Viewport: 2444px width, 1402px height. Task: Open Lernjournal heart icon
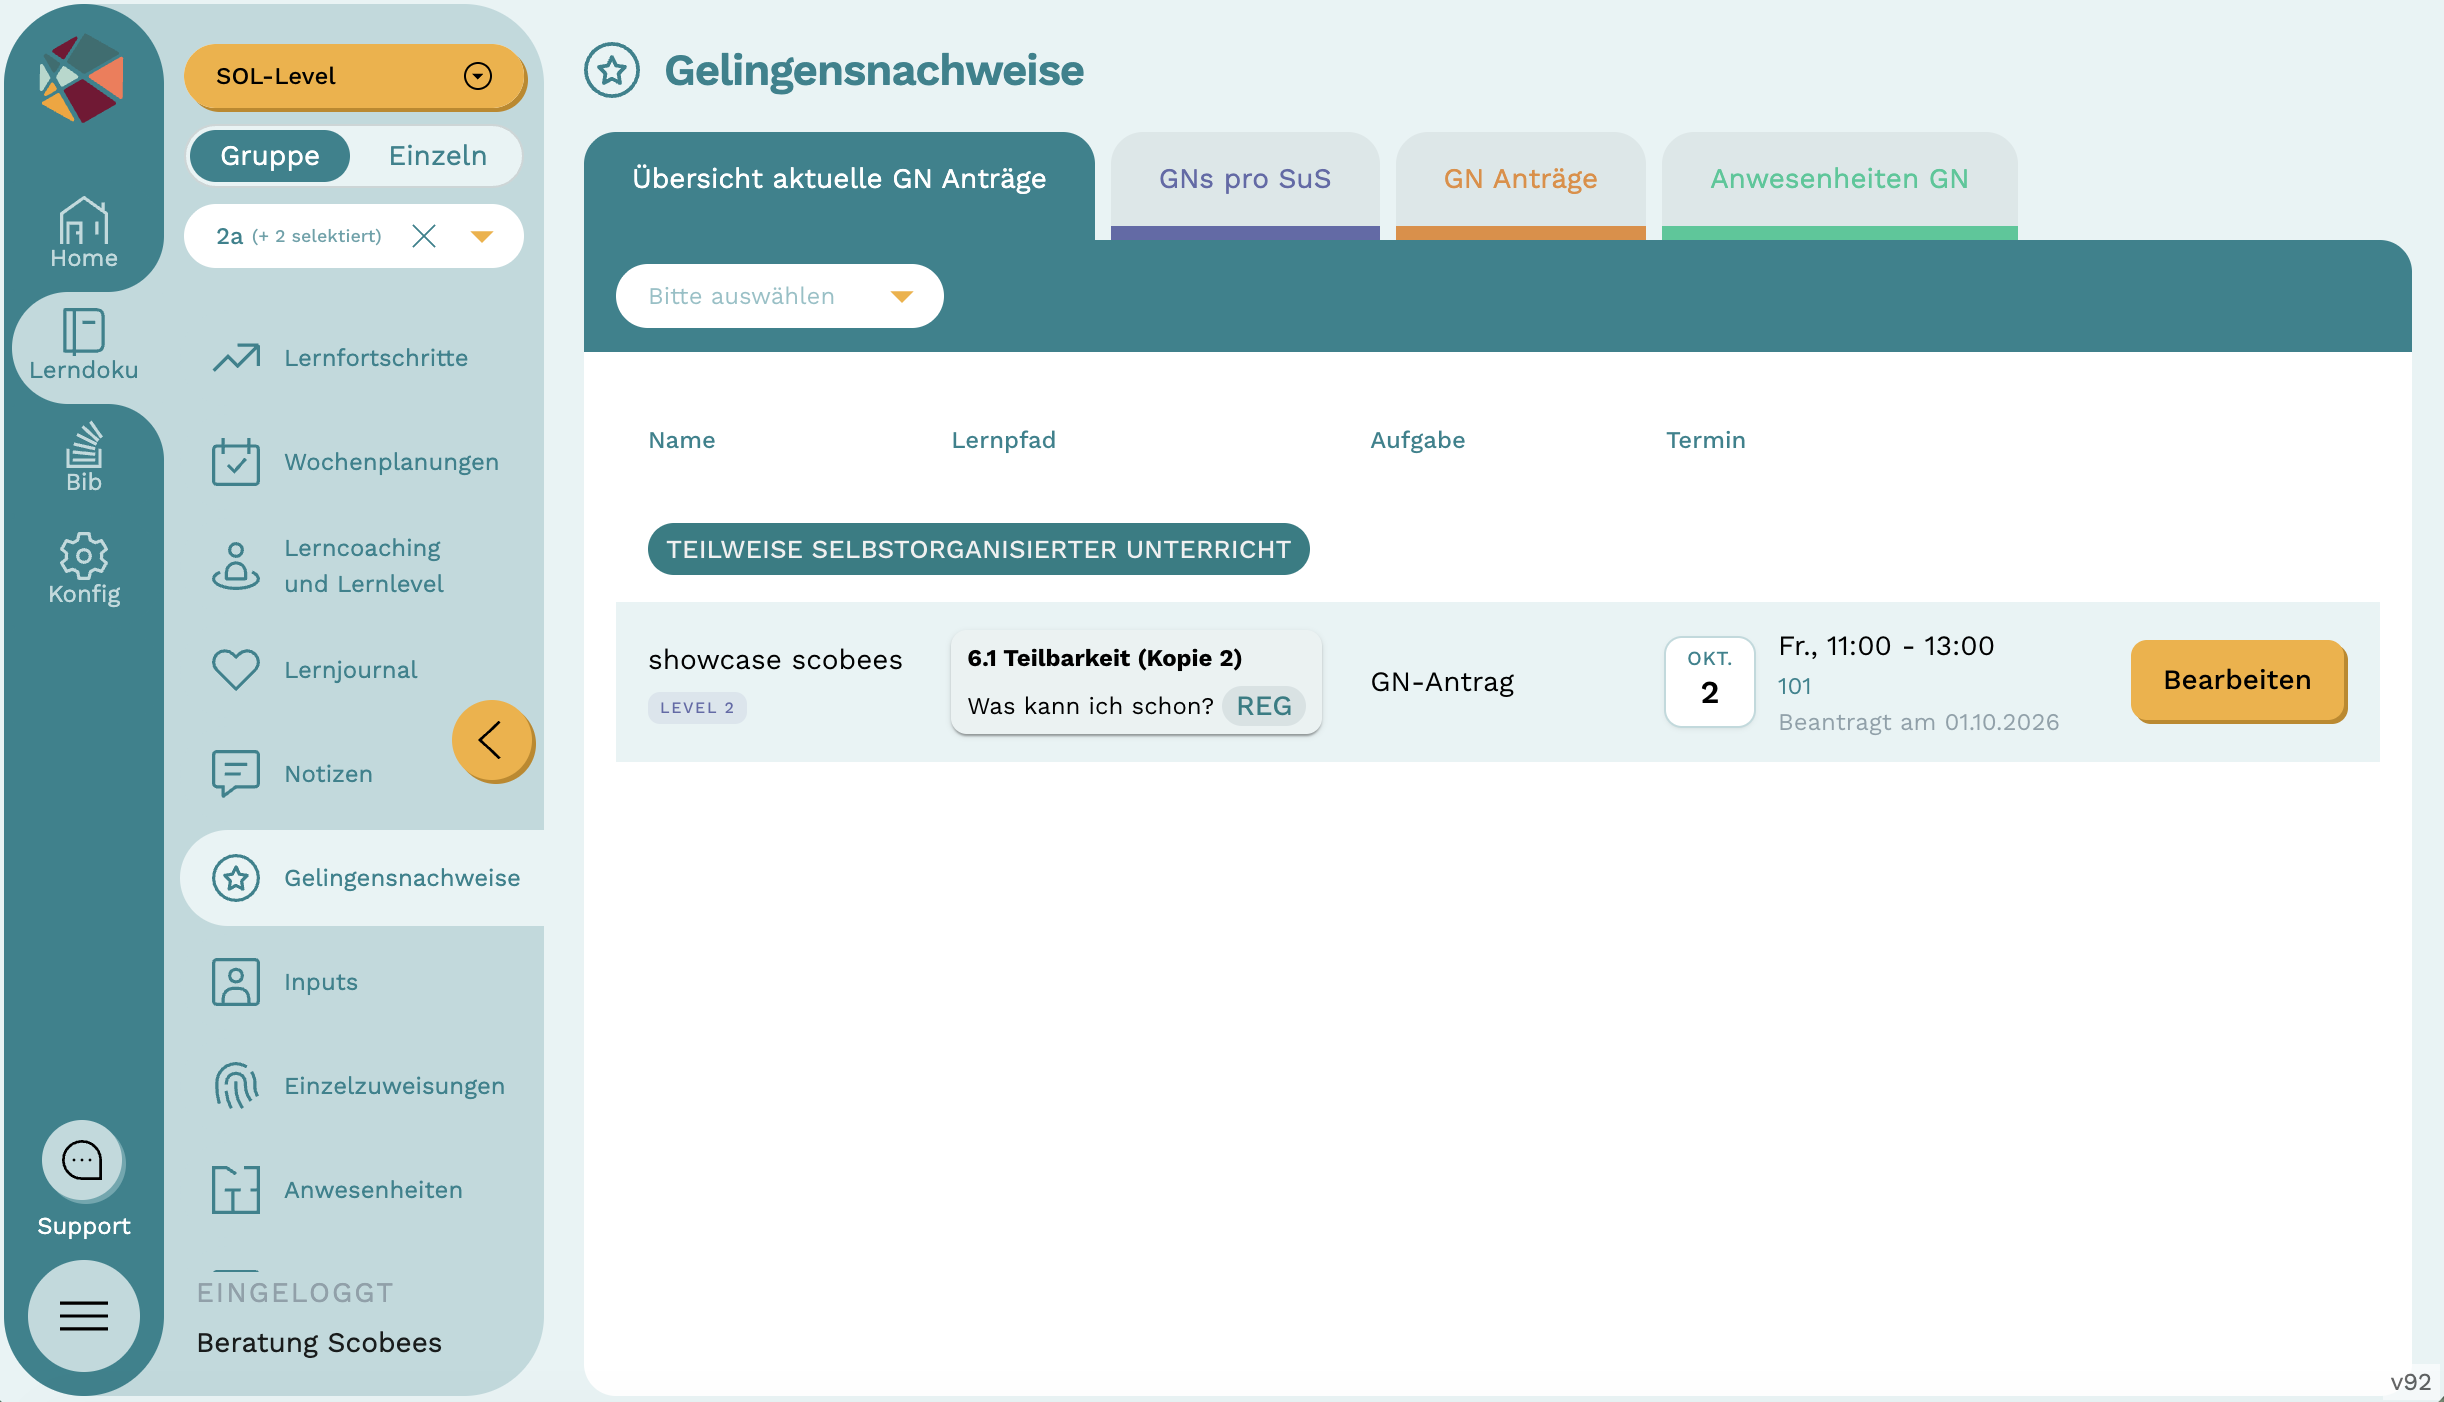click(x=236, y=670)
